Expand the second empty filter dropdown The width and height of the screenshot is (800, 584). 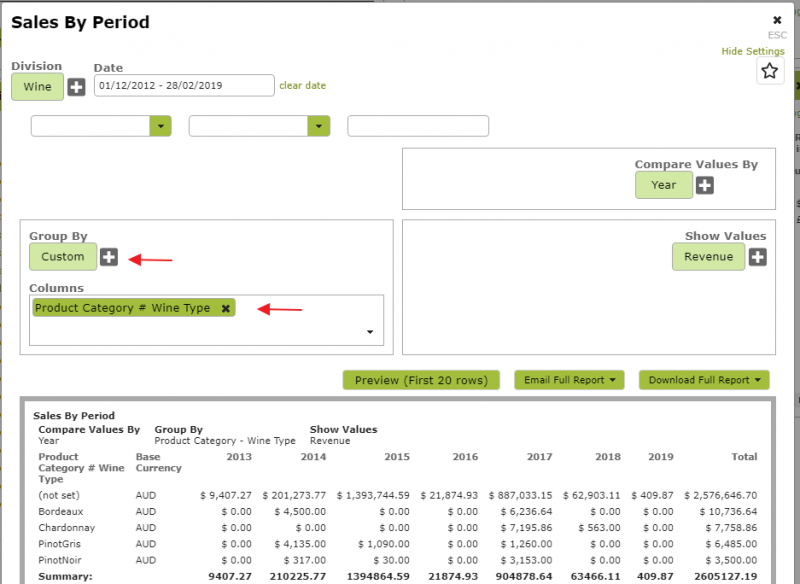(318, 125)
